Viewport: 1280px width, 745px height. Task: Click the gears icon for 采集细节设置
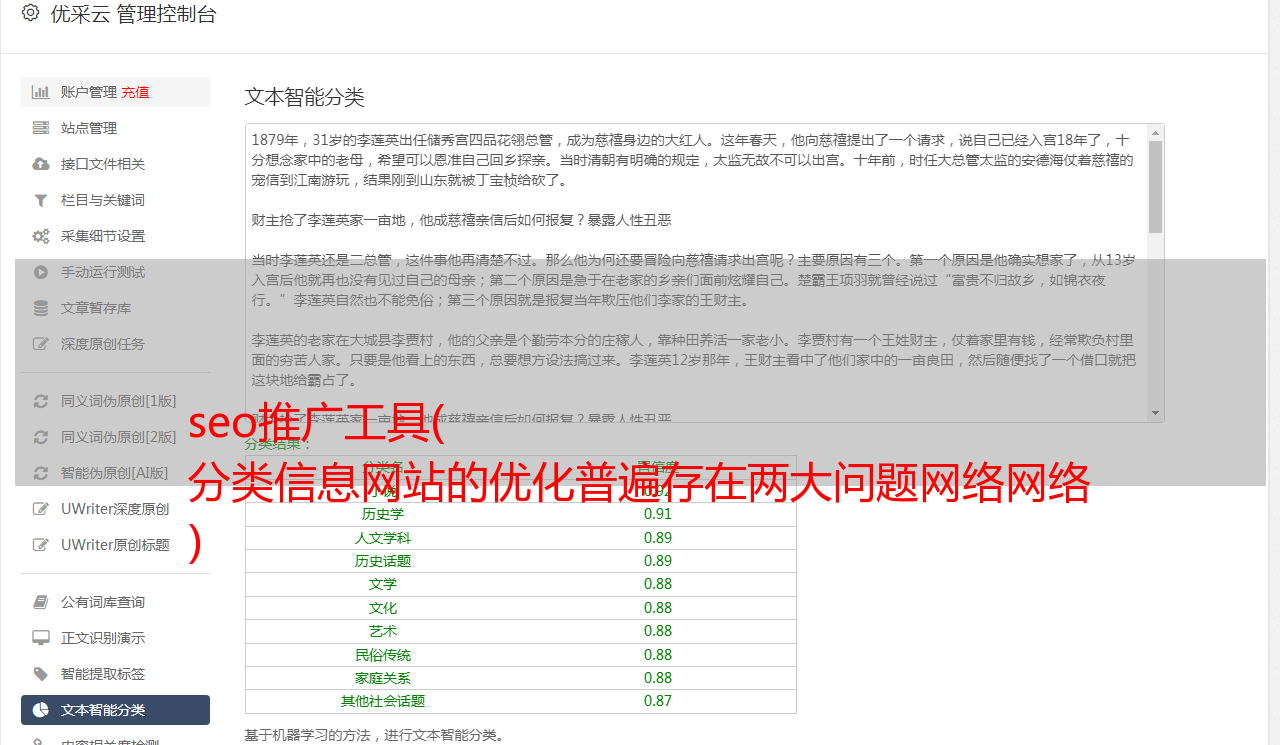[41, 236]
